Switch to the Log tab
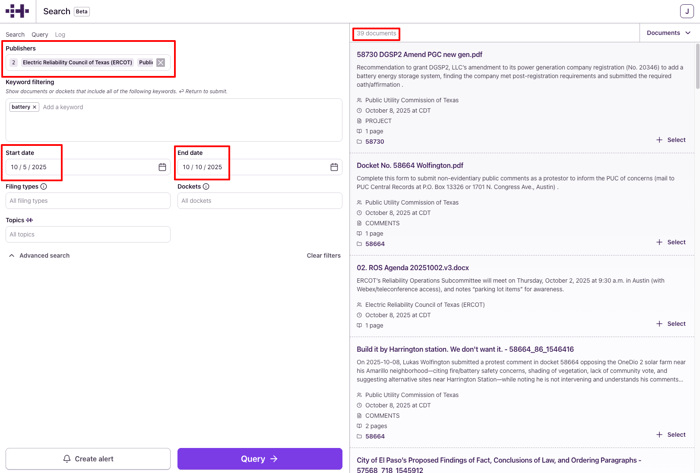 pyautogui.click(x=60, y=35)
